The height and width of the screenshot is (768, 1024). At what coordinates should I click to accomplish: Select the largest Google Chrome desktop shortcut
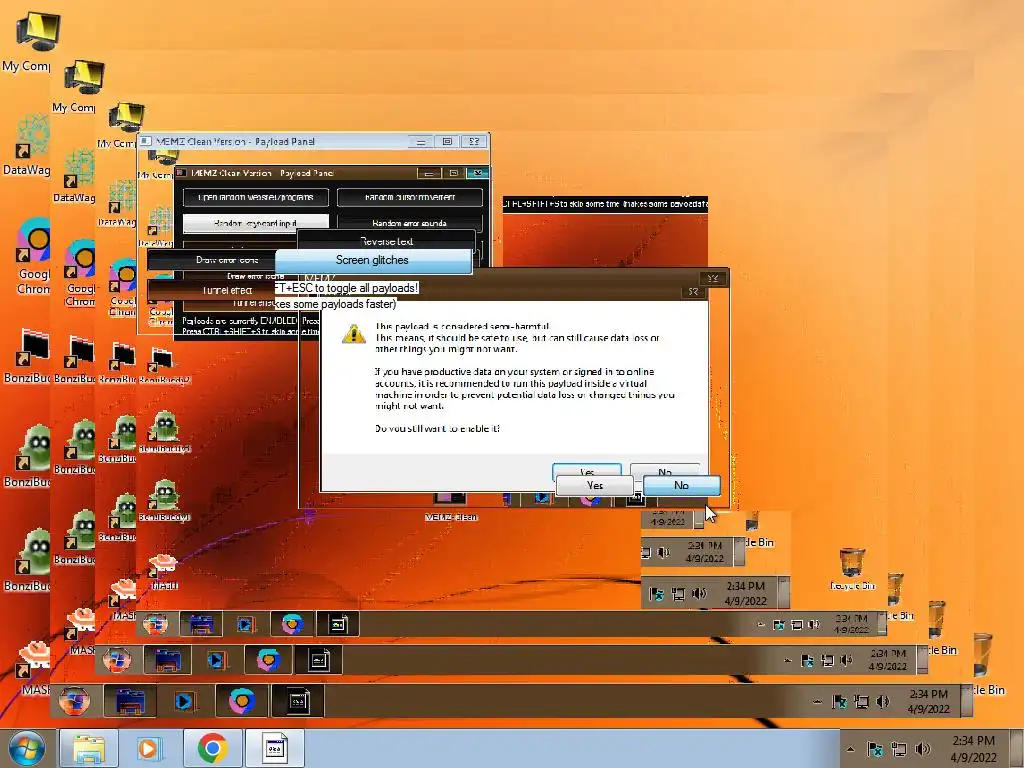click(33, 256)
